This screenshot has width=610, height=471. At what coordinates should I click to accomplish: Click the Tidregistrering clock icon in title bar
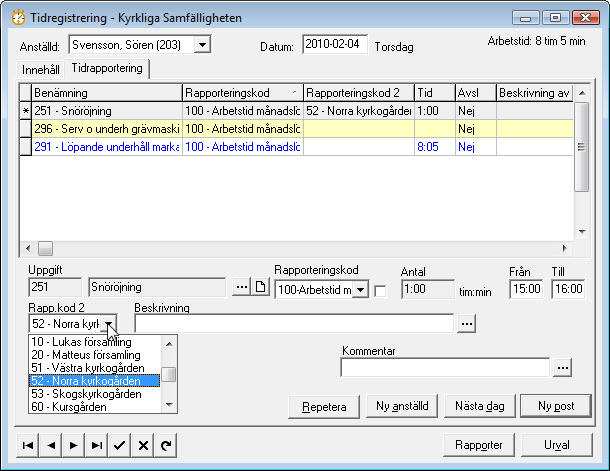(x=18, y=18)
